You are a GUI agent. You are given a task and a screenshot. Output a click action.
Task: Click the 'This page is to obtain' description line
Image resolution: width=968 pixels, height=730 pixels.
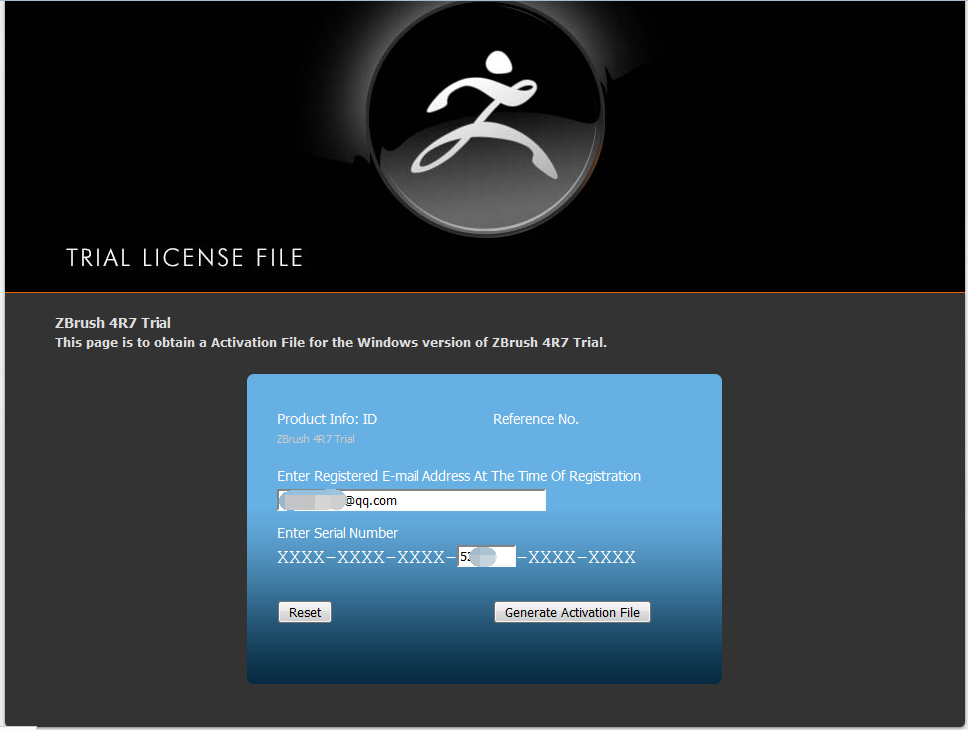331,342
